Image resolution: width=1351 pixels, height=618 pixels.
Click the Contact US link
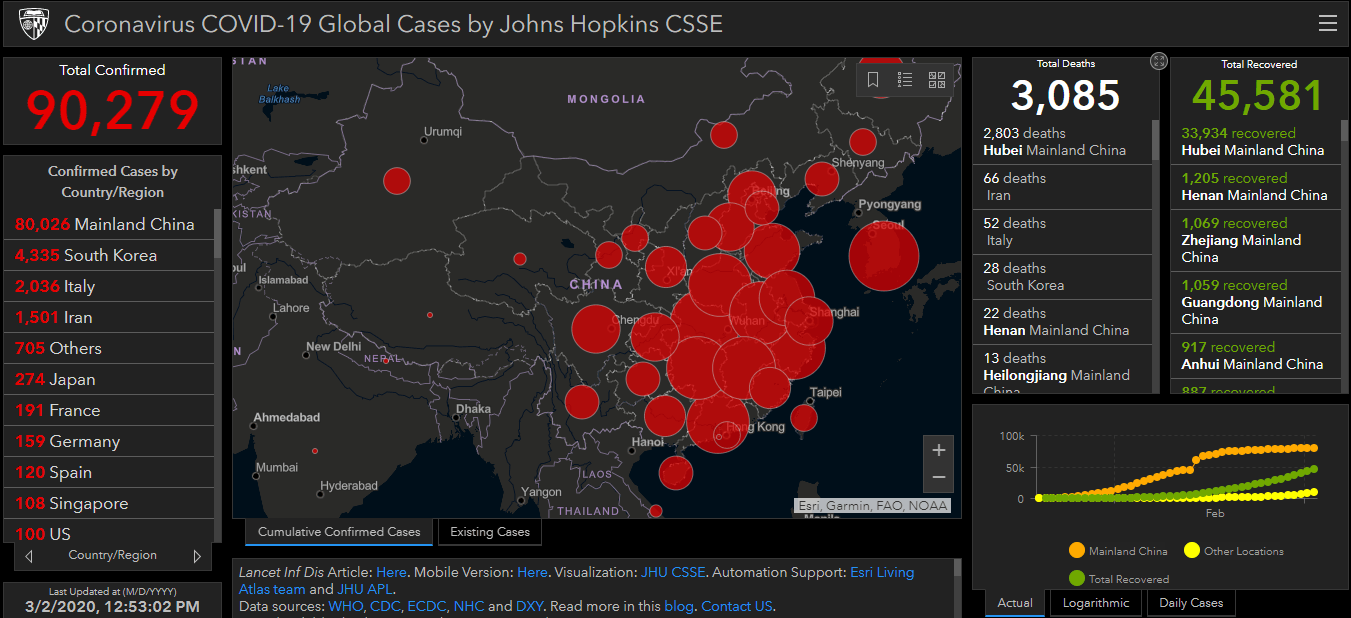[737, 607]
